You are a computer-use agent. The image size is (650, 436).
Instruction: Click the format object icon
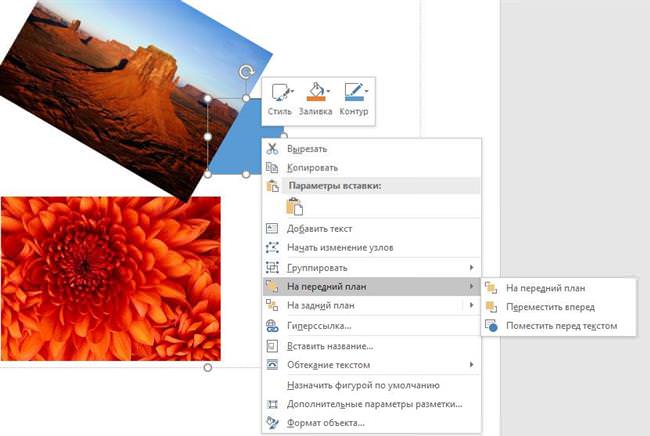click(x=272, y=423)
